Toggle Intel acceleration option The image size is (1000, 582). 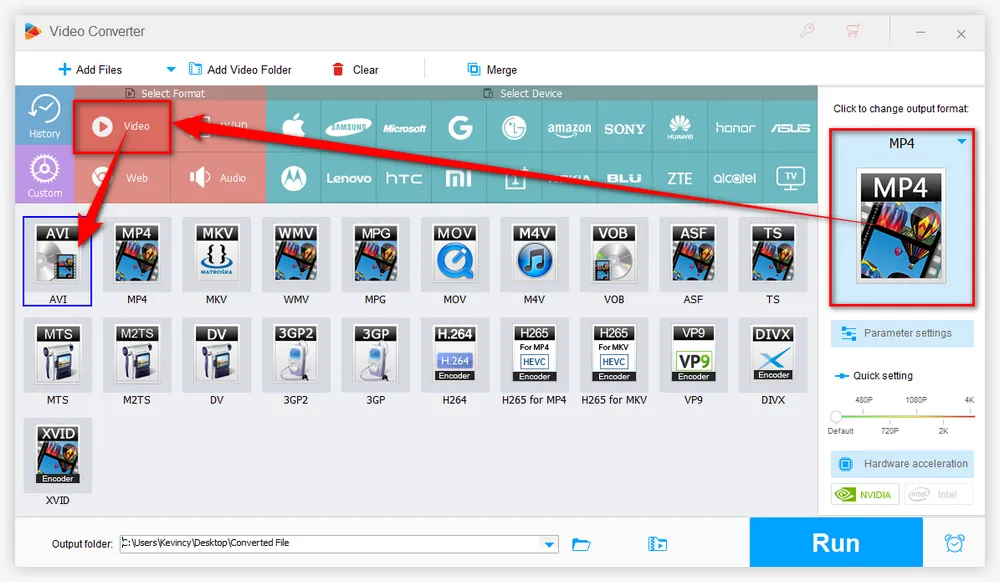click(x=939, y=494)
